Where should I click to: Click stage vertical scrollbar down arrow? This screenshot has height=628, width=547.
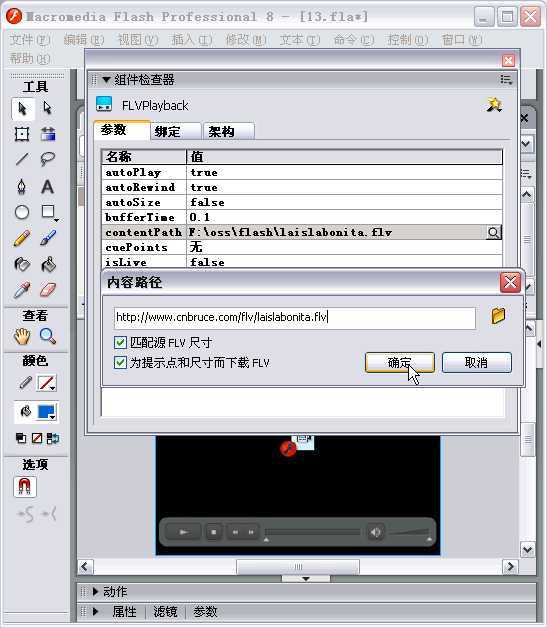tap(527, 550)
